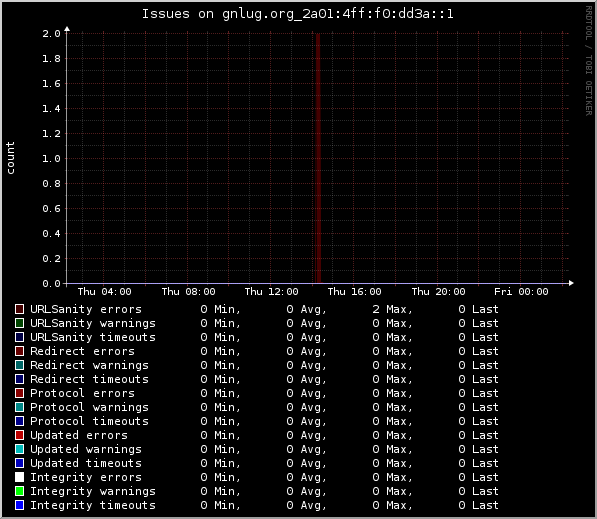Image resolution: width=597 pixels, height=519 pixels.
Task: Select the Integrity warnings bright green swatch
Action: tap(19, 491)
